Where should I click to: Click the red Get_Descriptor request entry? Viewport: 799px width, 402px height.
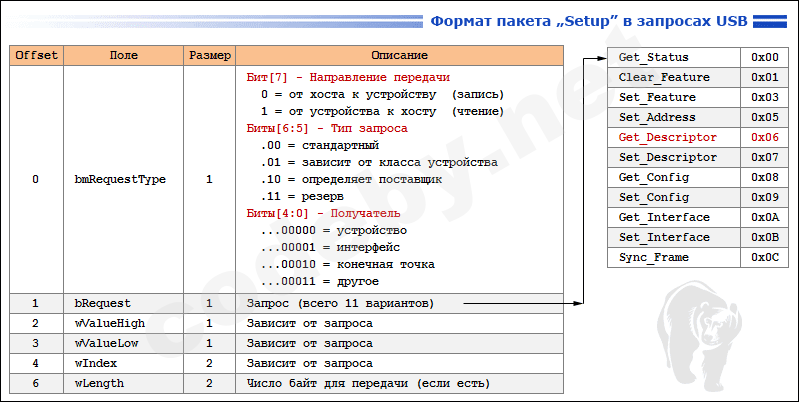tap(668, 137)
